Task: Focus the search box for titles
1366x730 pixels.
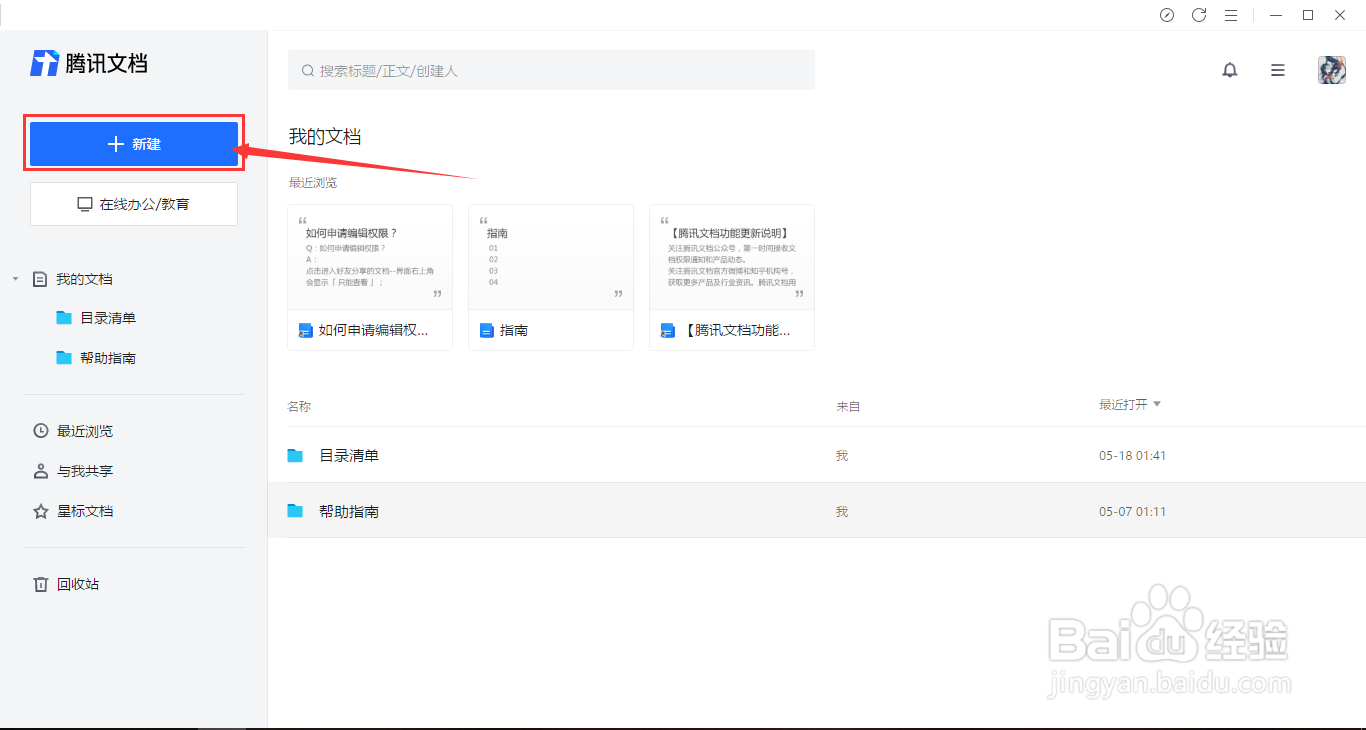Action: pyautogui.click(x=551, y=71)
